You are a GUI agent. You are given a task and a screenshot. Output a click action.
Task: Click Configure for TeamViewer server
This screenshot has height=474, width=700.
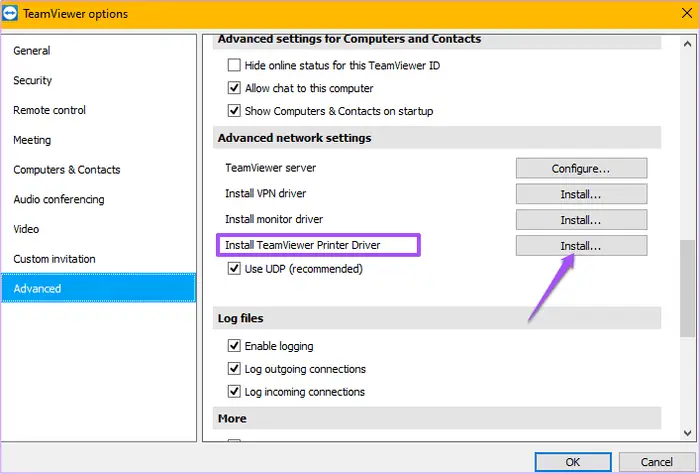(581, 168)
